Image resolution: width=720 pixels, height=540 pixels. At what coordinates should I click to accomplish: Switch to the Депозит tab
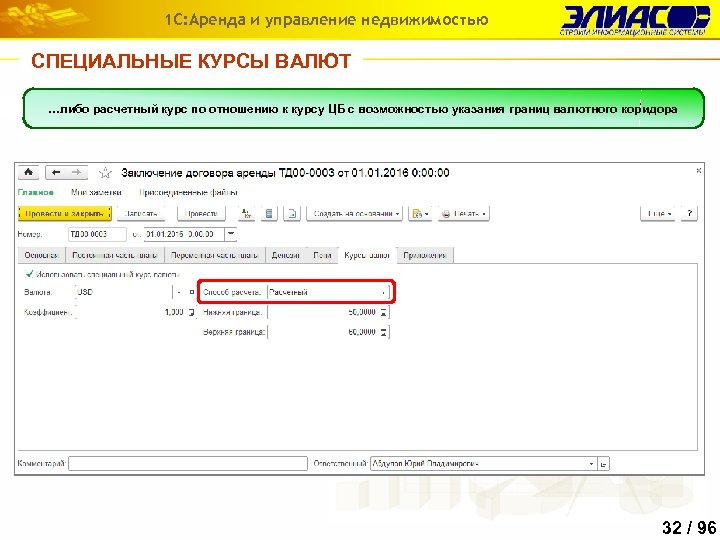pyautogui.click(x=286, y=255)
